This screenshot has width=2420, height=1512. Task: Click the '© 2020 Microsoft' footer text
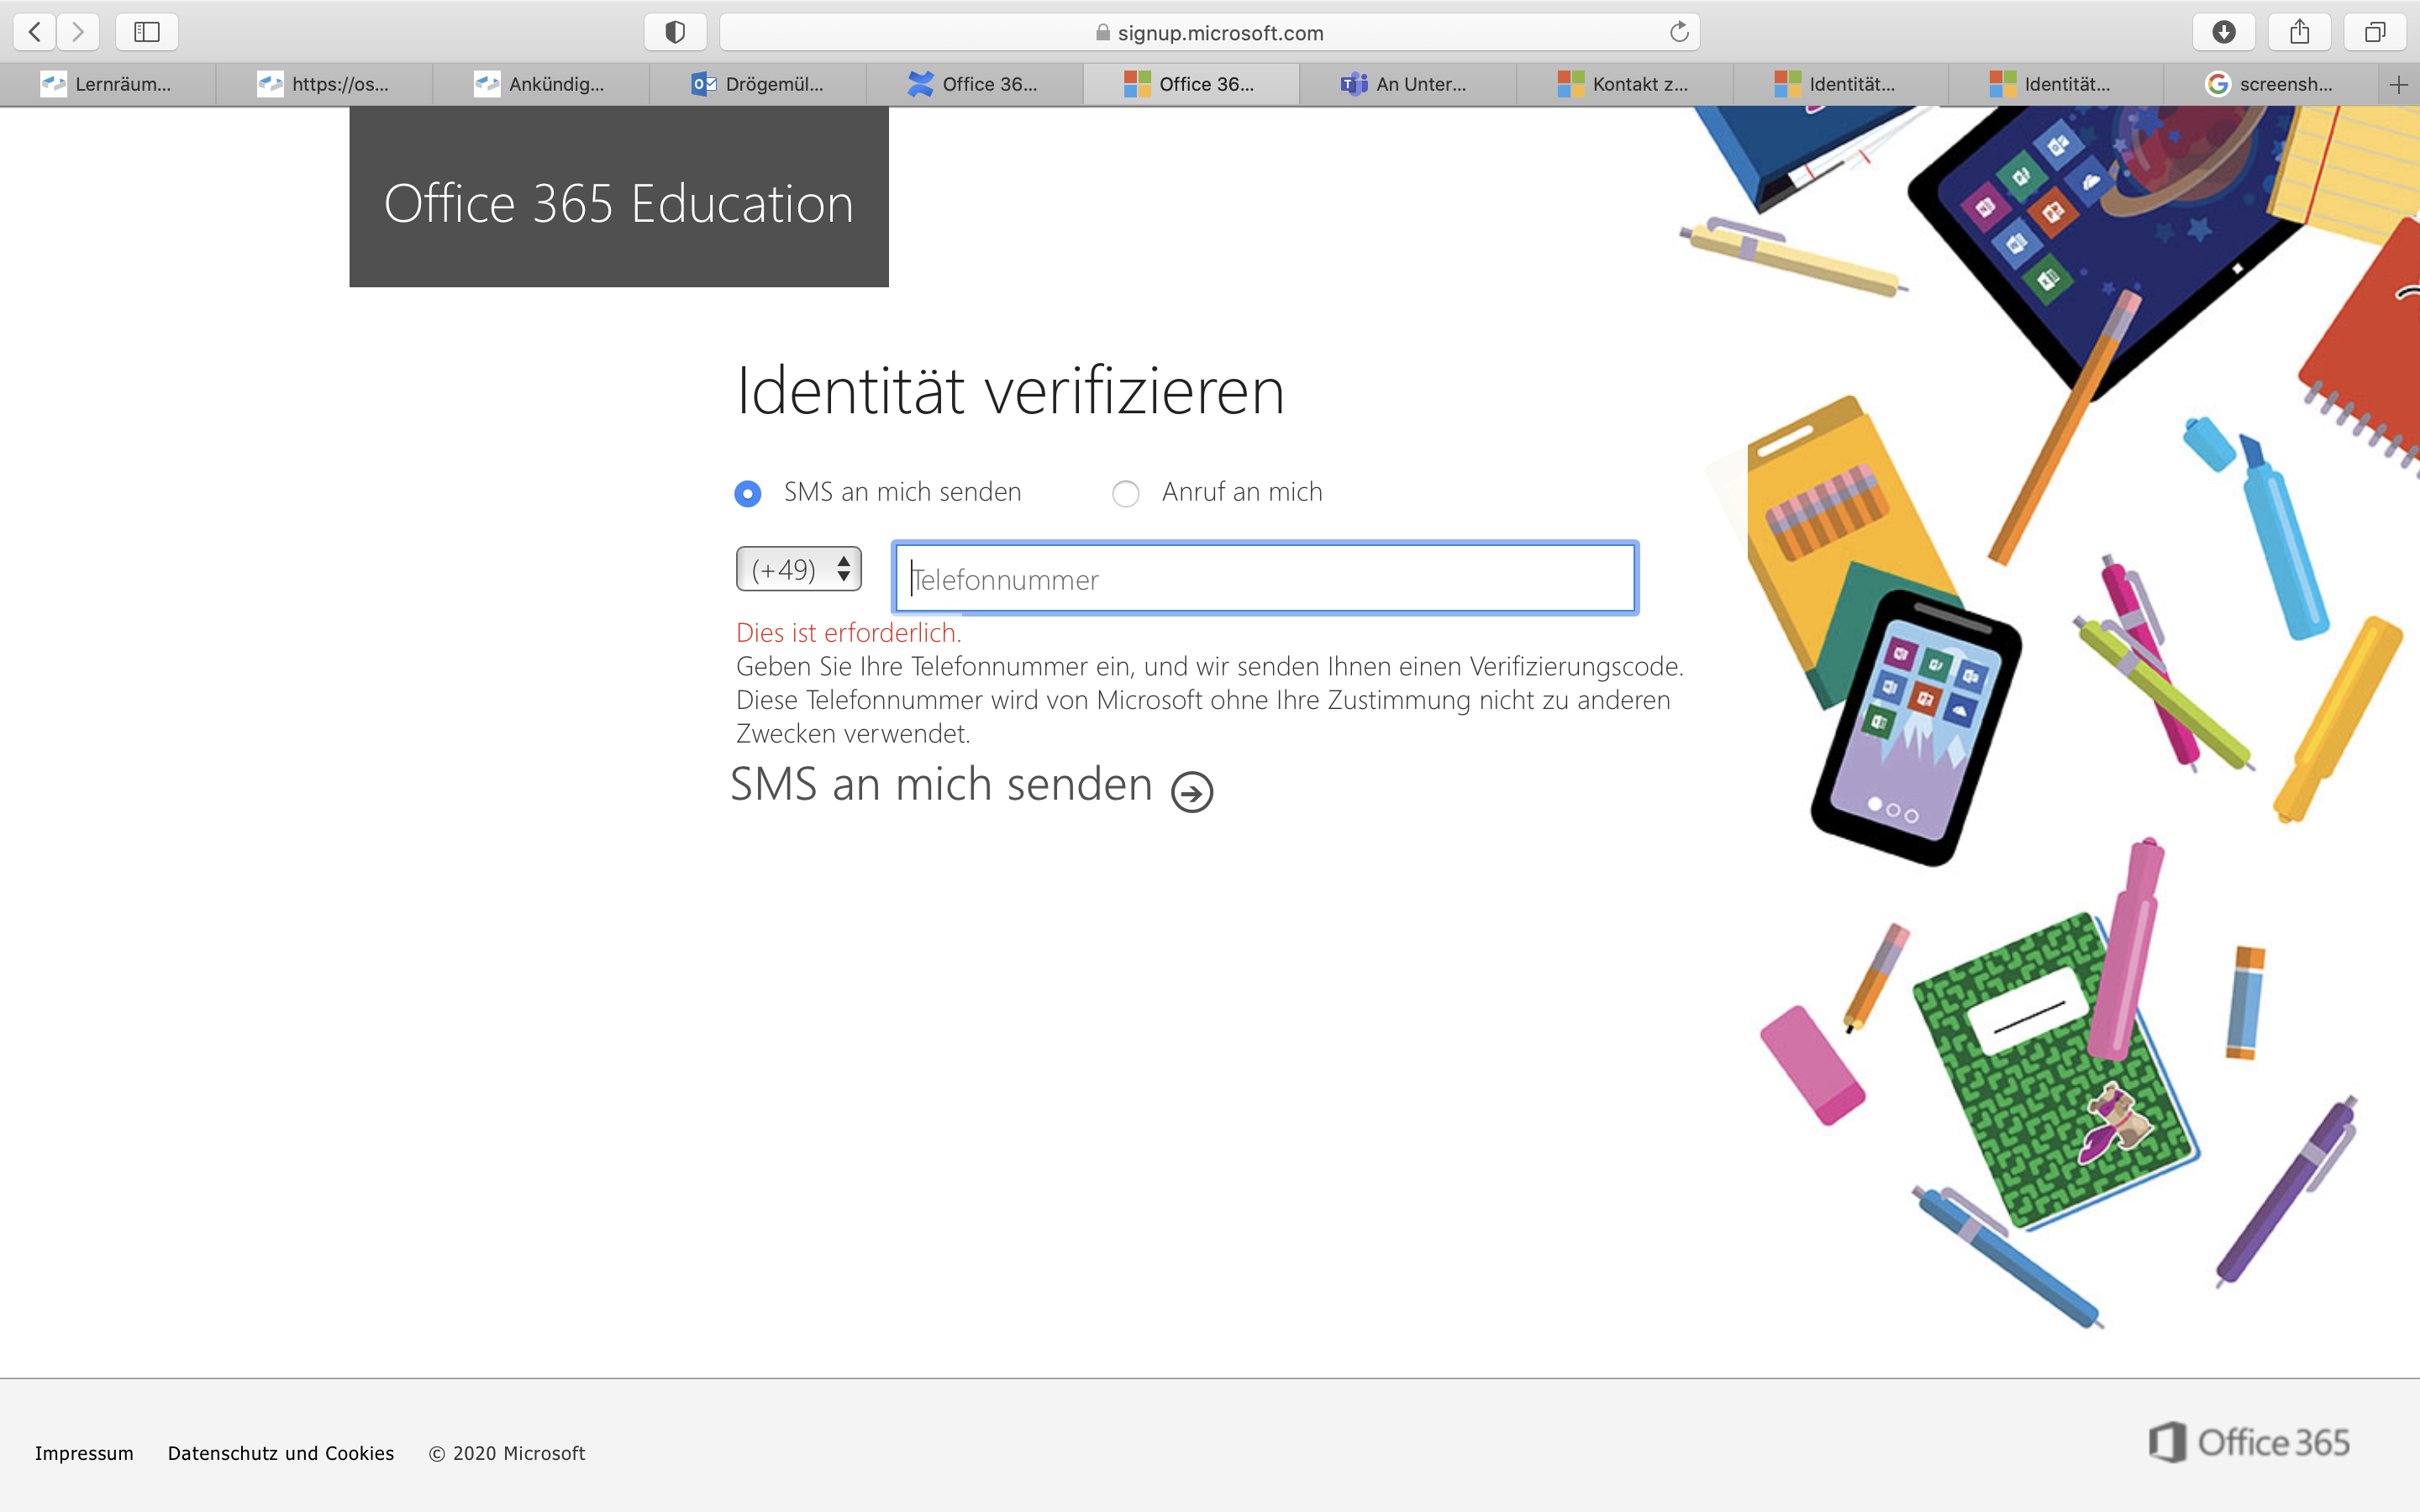[507, 1453]
